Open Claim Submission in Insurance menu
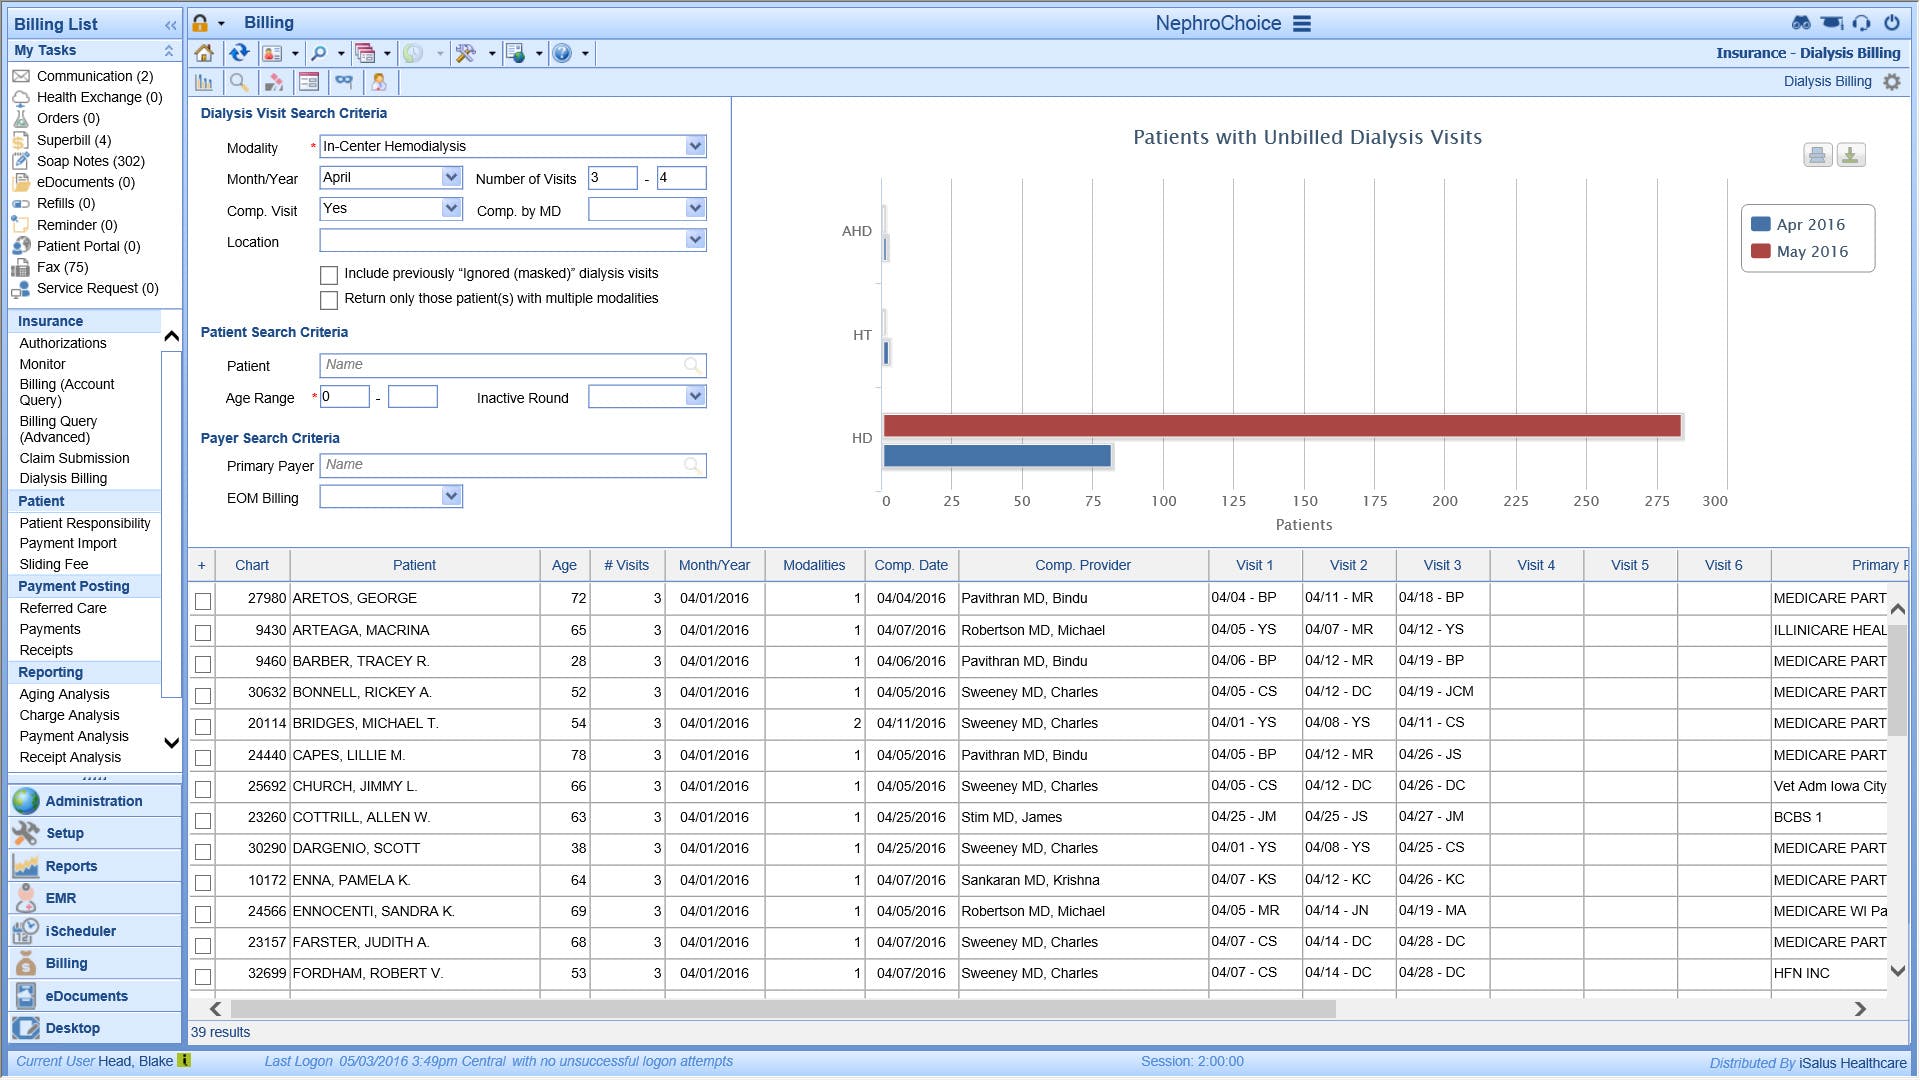Image resolution: width=1920 pixels, height=1080 pixels. pyautogui.click(x=74, y=458)
